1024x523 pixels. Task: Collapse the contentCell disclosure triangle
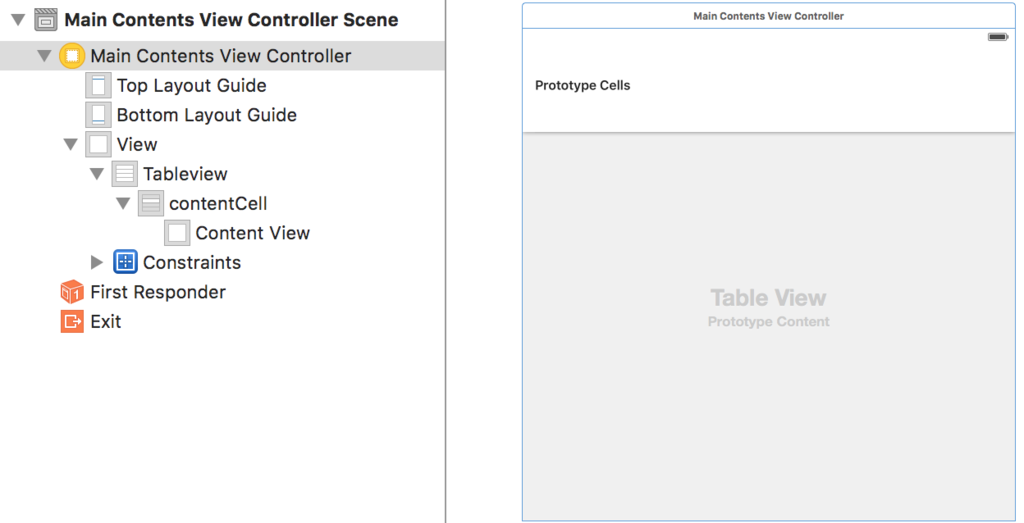coord(123,204)
